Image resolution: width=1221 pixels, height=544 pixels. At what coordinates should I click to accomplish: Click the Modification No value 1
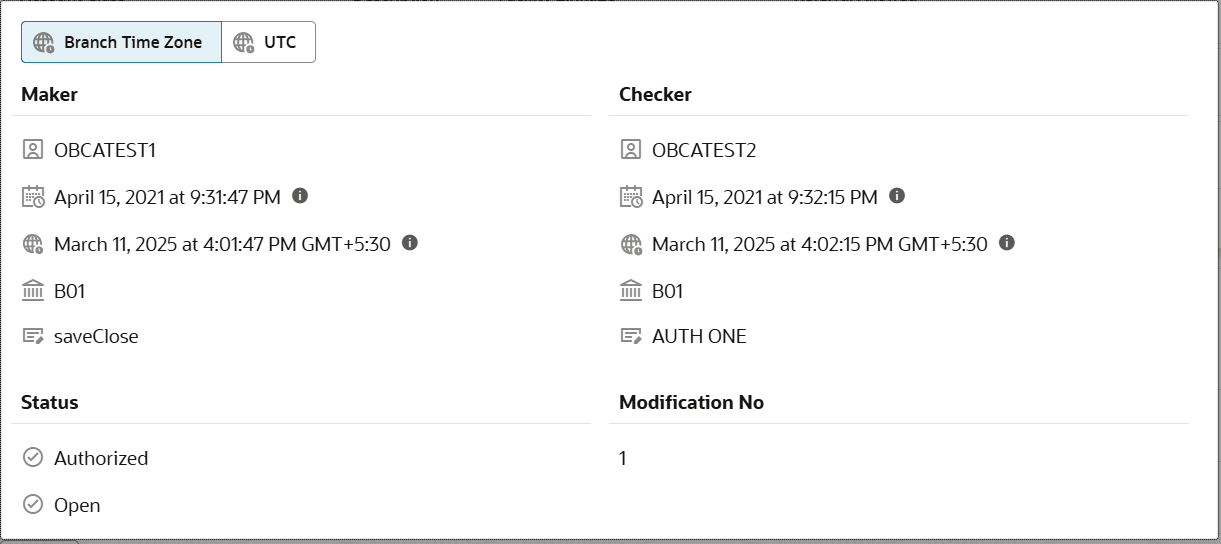pos(623,458)
